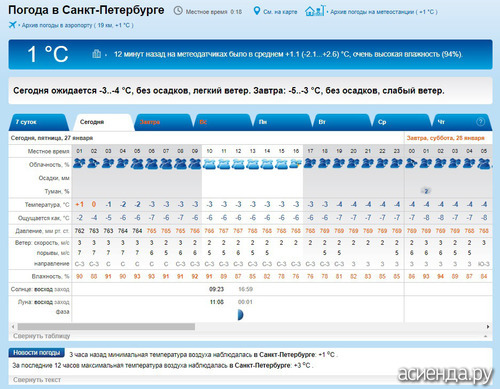The height and width of the screenshot is (389, 500).
Task: Click the 10:00 light cloud icon
Action: [209, 164]
